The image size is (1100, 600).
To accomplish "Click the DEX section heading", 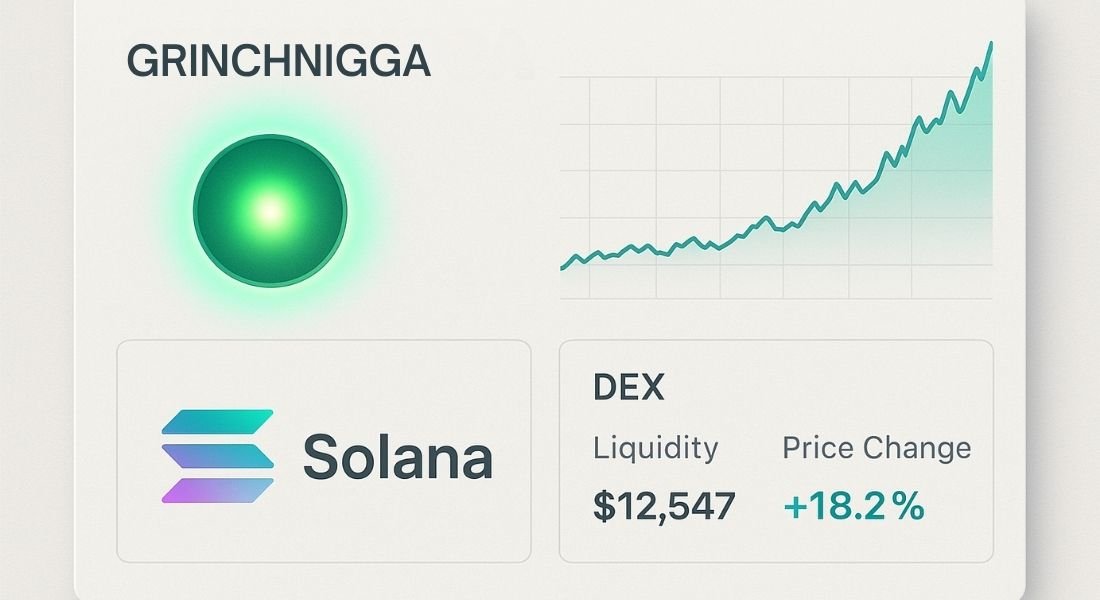I will tap(629, 387).
